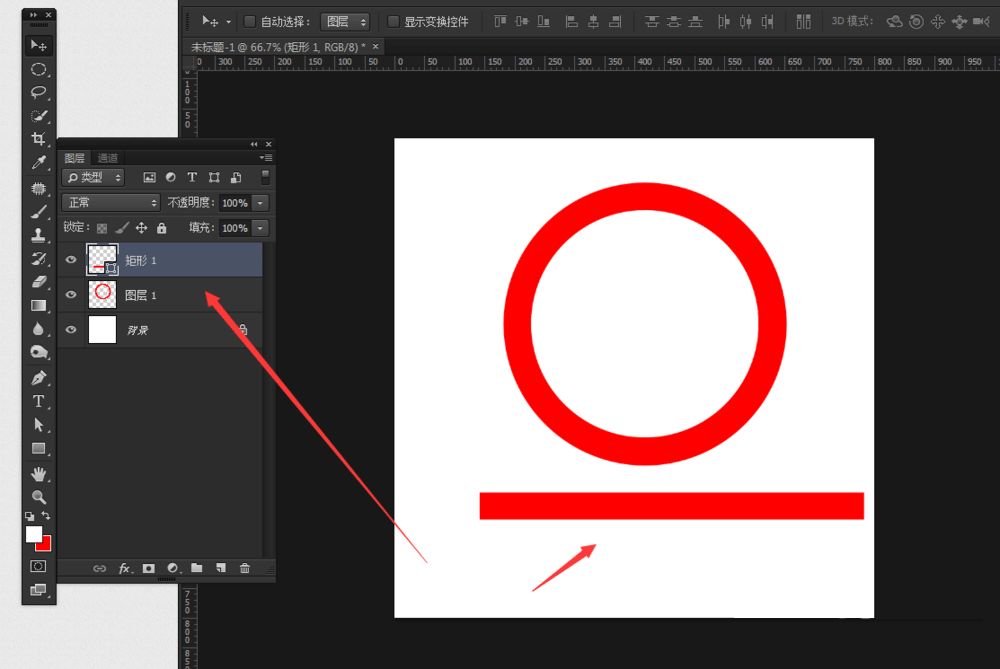1000x669 pixels.
Task: Open the fx layer styles button
Action: 125,568
